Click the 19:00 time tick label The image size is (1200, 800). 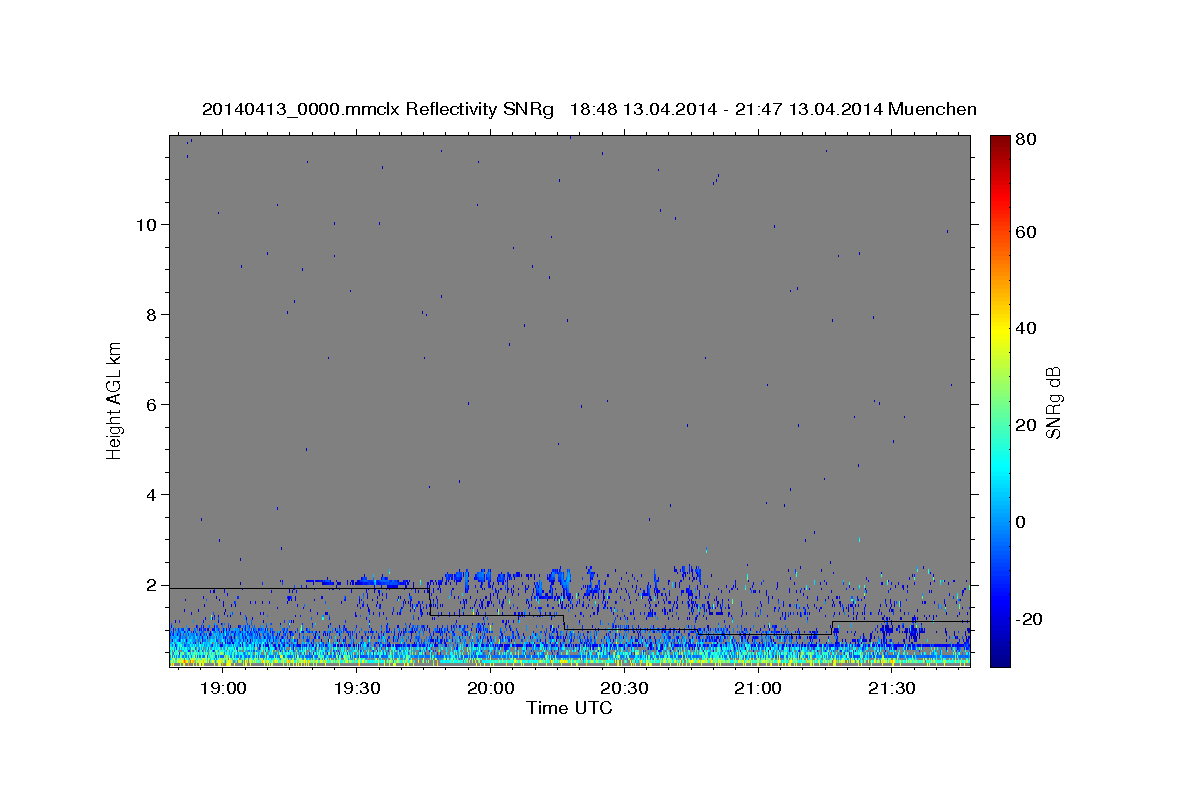(x=223, y=688)
